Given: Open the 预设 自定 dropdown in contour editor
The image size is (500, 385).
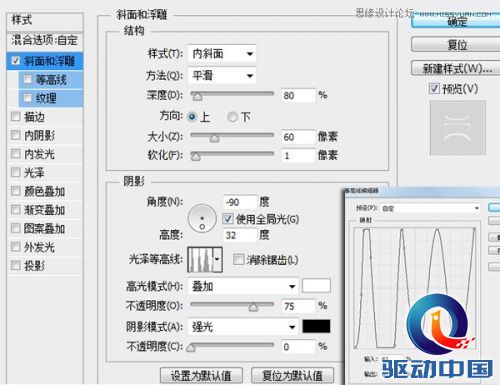Looking at the screenshot, I should (x=429, y=208).
